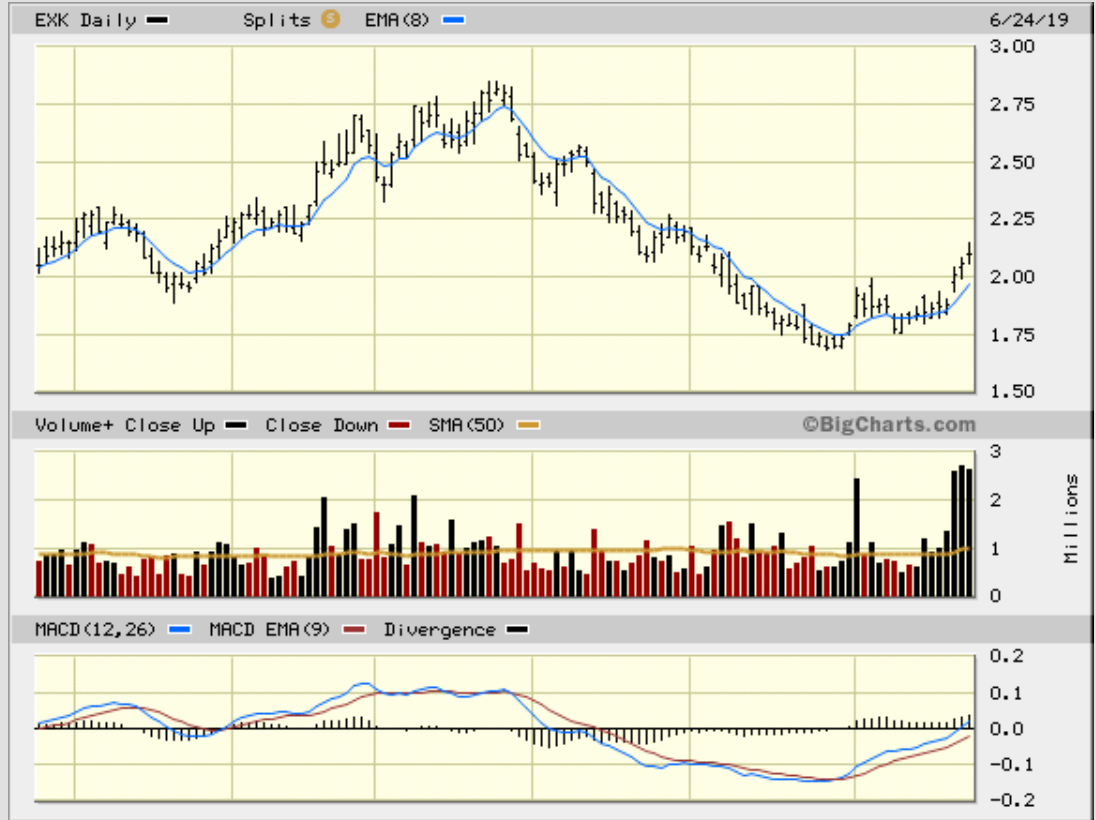
Task: Click the Volume+ Close Up text
Action: click(124, 425)
